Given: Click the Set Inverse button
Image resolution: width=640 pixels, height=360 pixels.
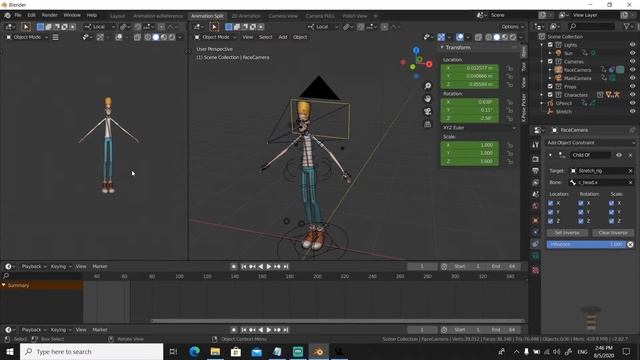Looking at the screenshot, I should (567, 233).
